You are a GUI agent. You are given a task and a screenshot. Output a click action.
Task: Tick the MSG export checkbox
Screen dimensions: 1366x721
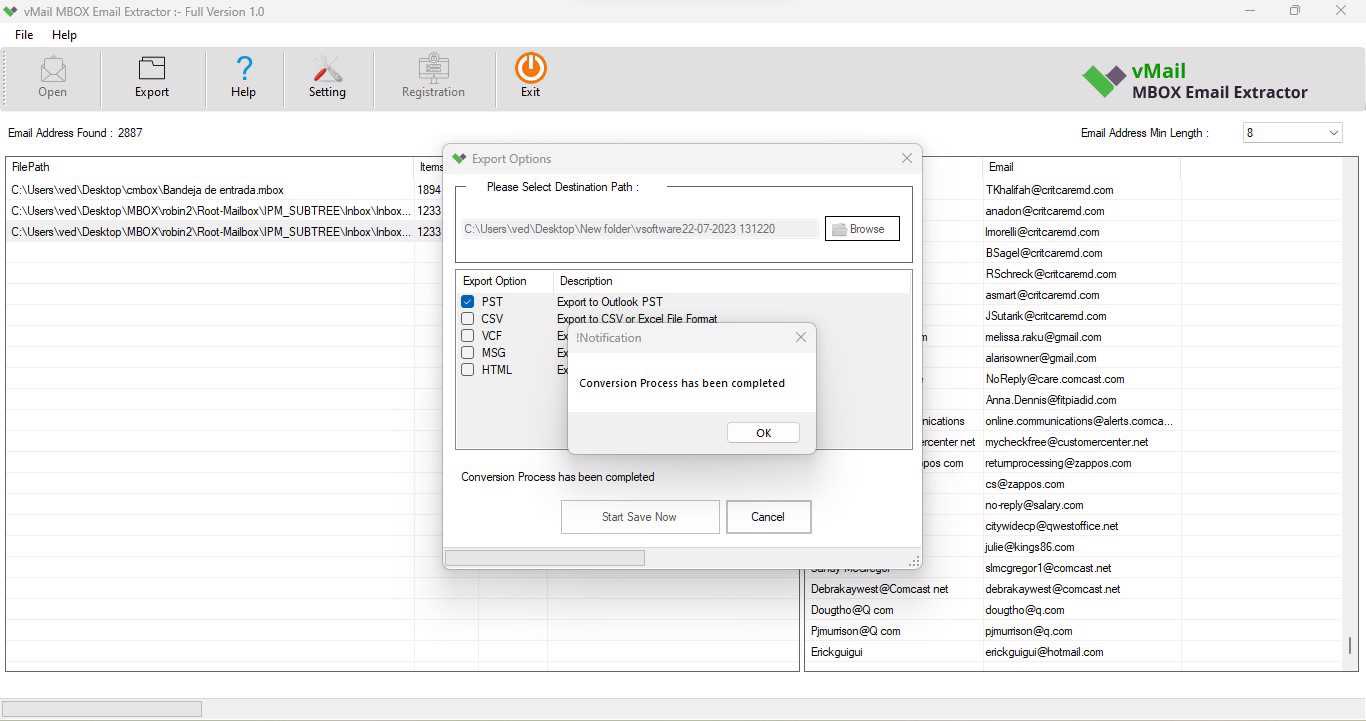pyautogui.click(x=467, y=352)
